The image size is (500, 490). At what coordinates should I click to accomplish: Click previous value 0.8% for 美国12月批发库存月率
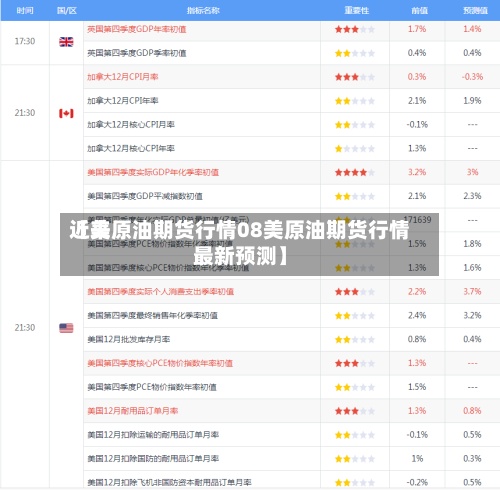pyautogui.click(x=417, y=339)
